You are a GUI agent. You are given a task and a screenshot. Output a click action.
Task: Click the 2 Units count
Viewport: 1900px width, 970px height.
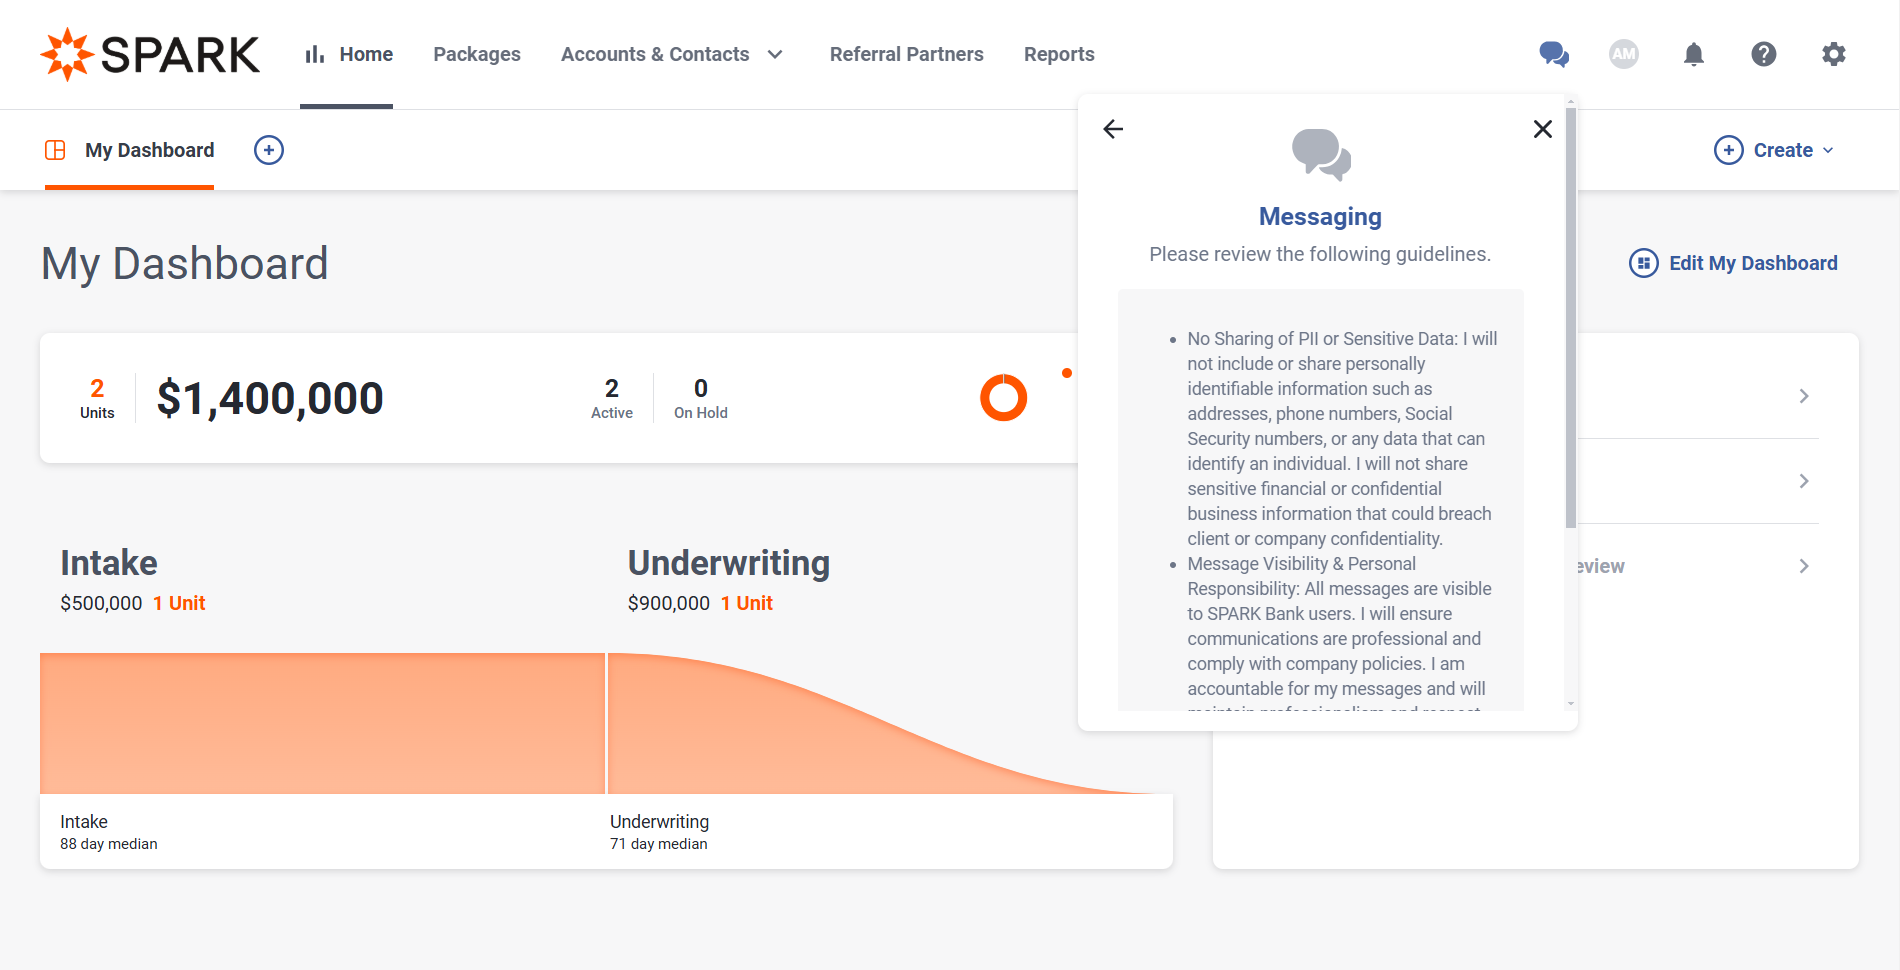(x=97, y=398)
